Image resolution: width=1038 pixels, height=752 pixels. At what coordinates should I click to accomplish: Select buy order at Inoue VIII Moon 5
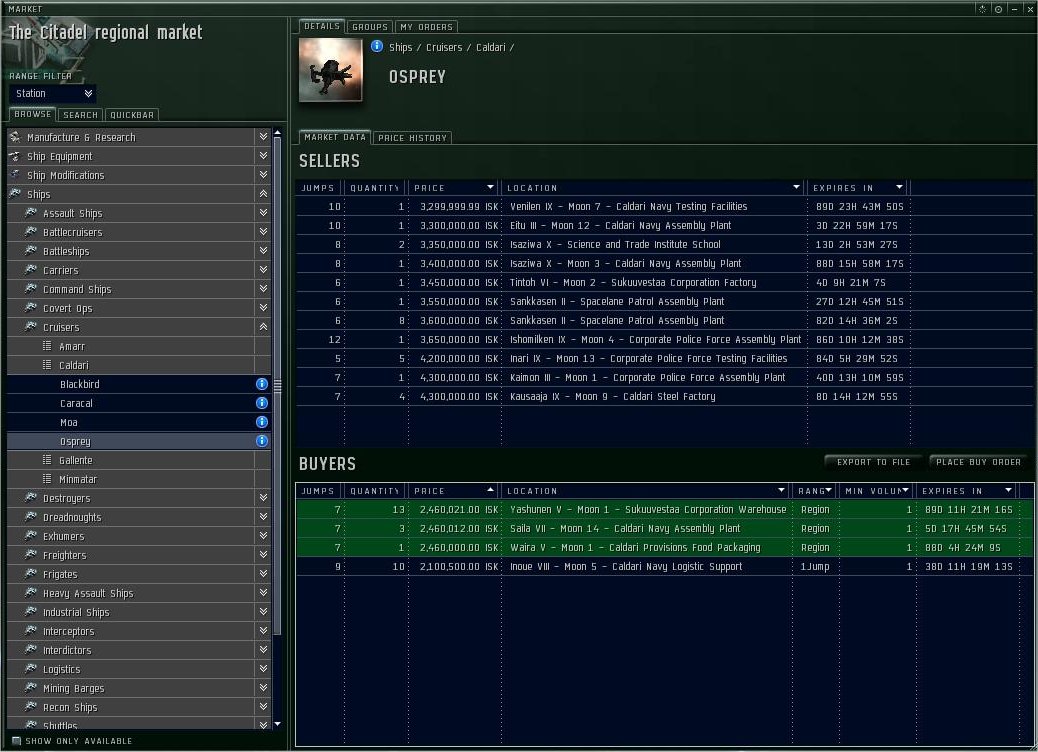tap(665, 567)
